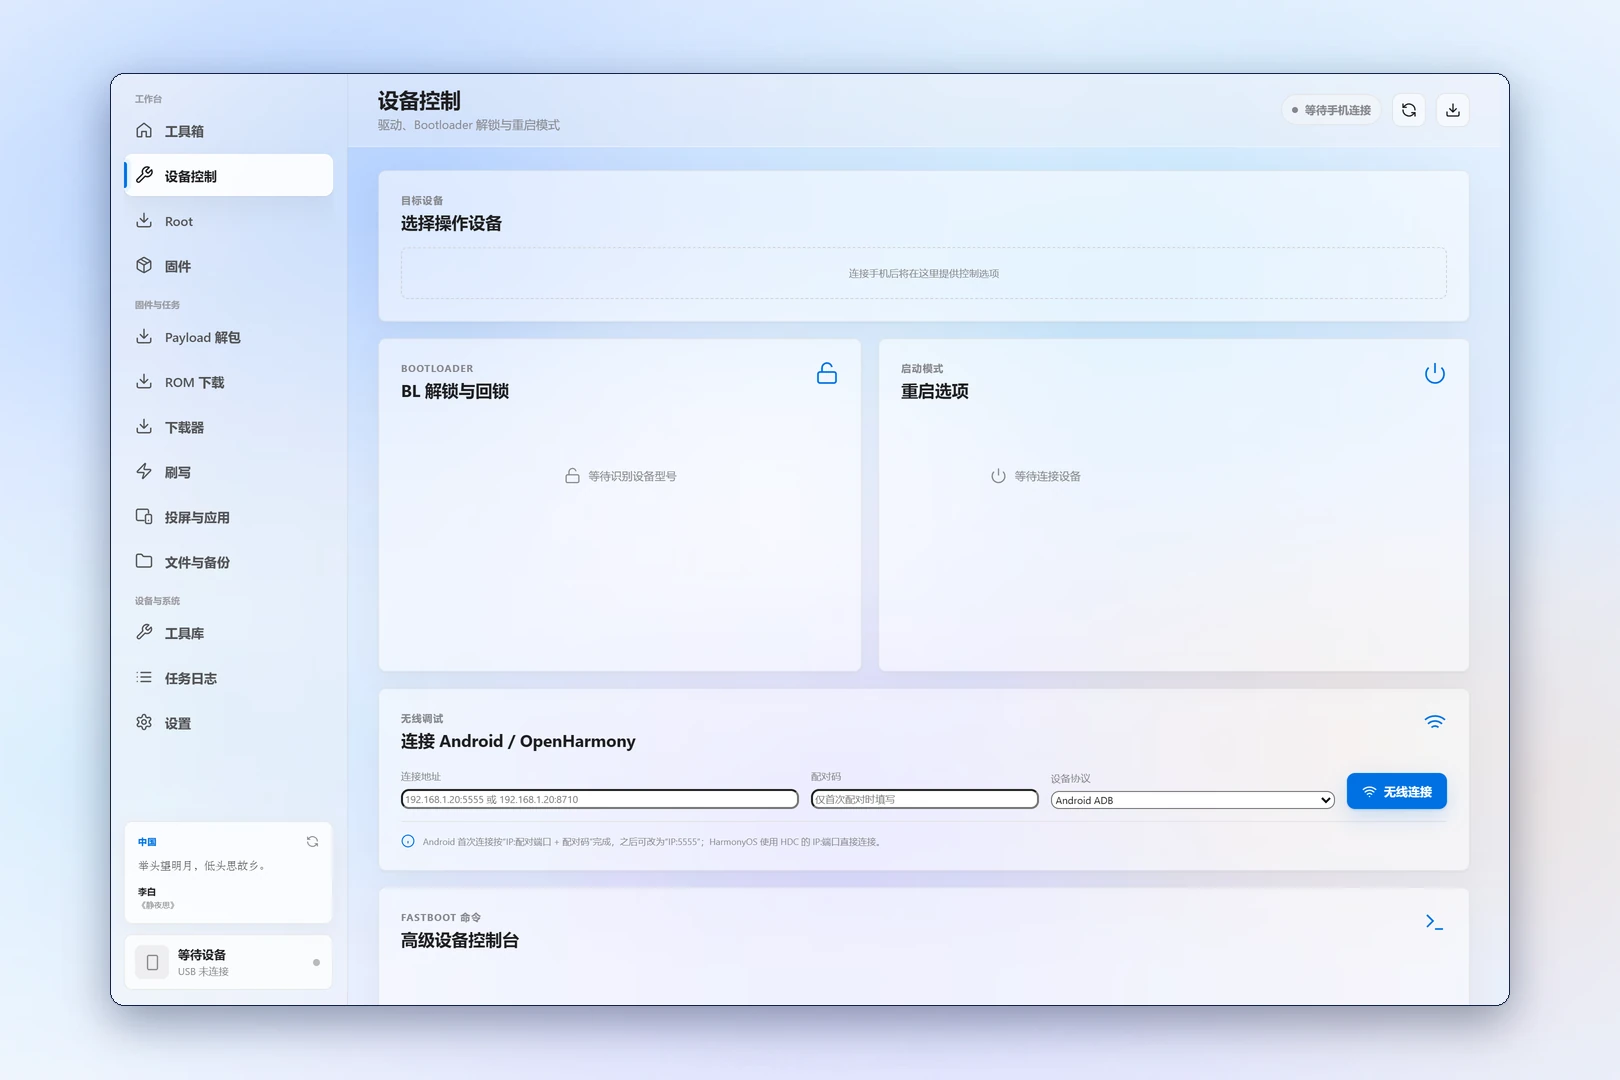The height and width of the screenshot is (1080, 1620).
Task: Click the ROM 下载 icon
Action: click(x=144, y=382)
